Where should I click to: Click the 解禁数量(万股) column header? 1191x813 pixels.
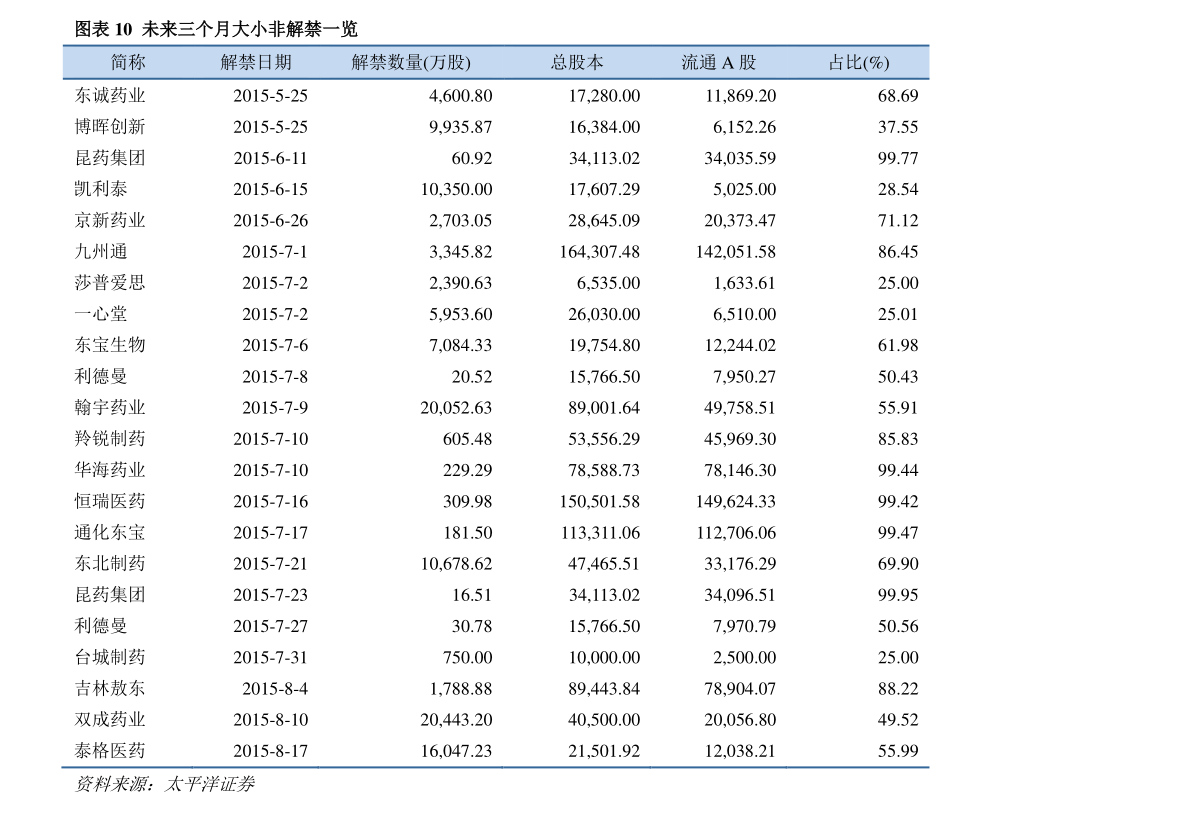tap(411, 62)
